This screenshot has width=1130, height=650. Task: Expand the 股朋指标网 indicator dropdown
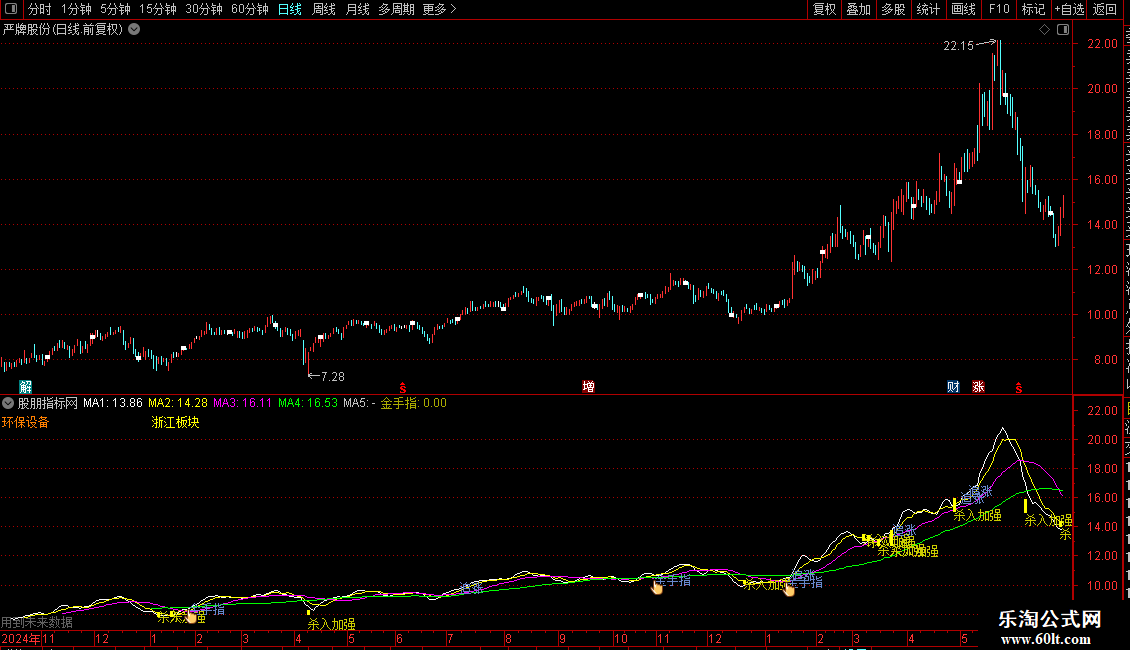tap(8, 403)
